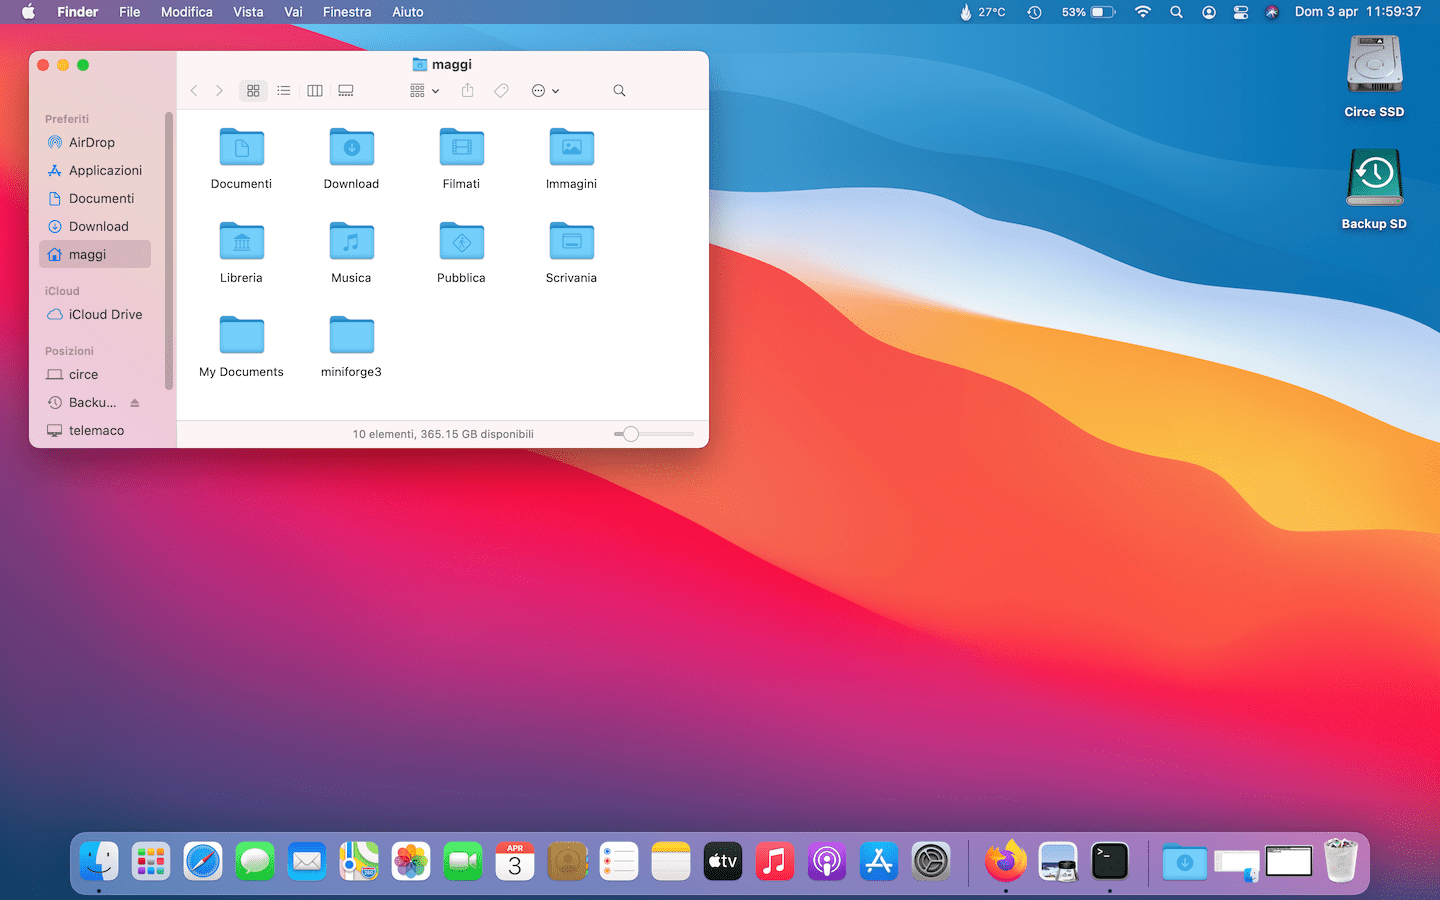Open Firefox from the Dock
The width and height of the screenshot is (1440, 900).
(x=1005, y=861)
